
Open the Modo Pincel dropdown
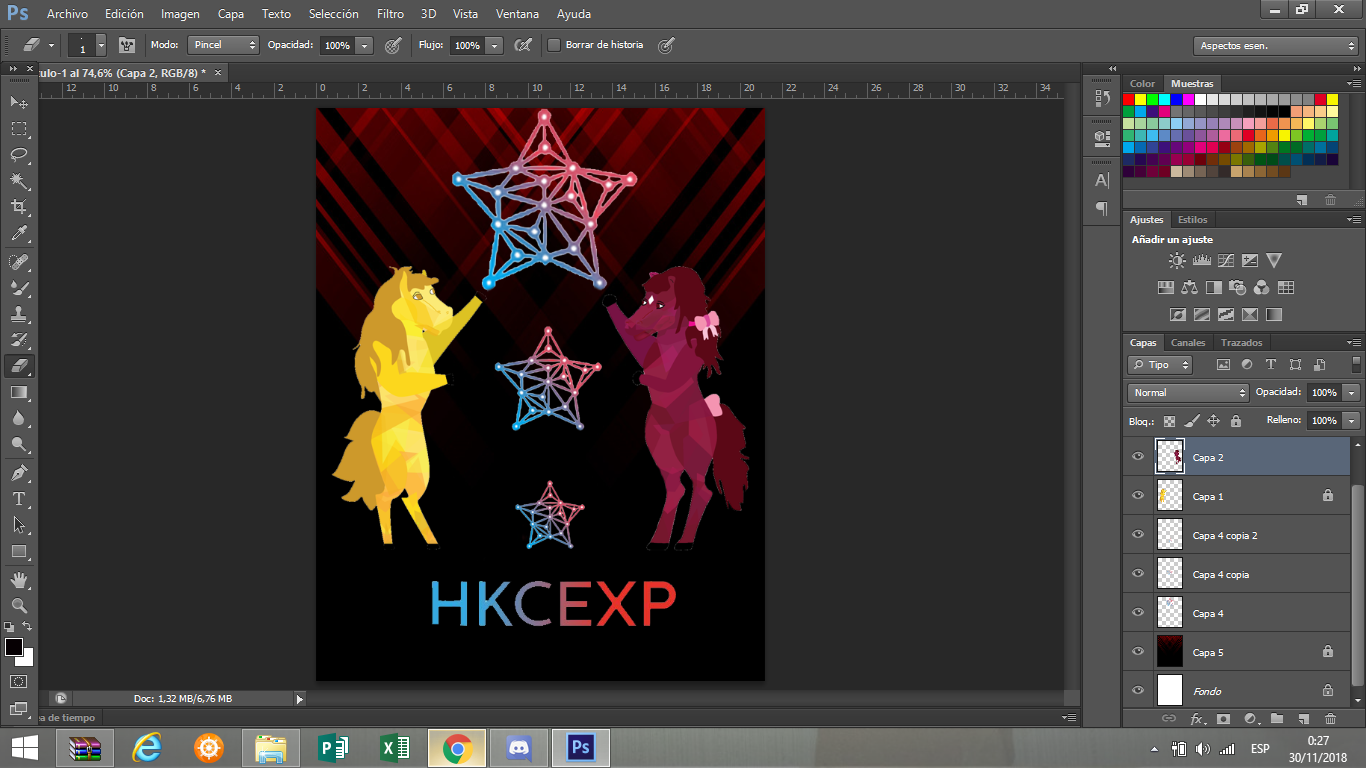coord(223,45)
